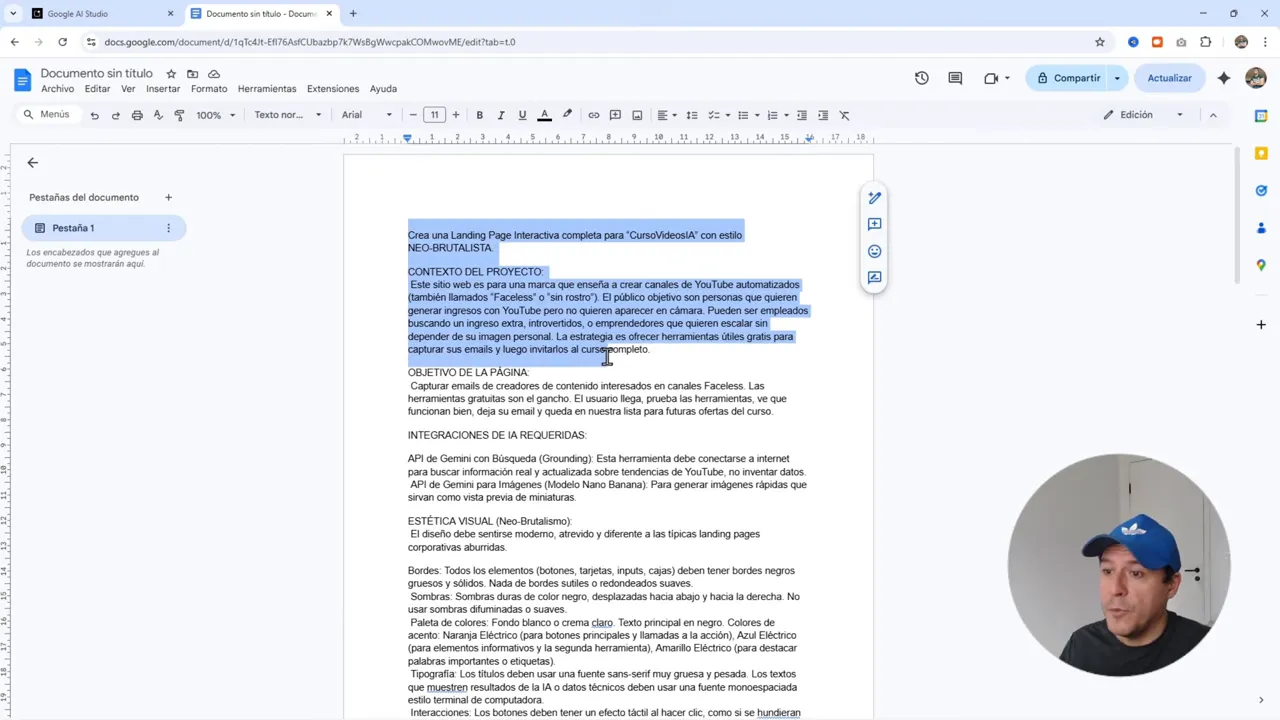Open the paint format tool
This screenshot has width=1280, height=720.
179,114
